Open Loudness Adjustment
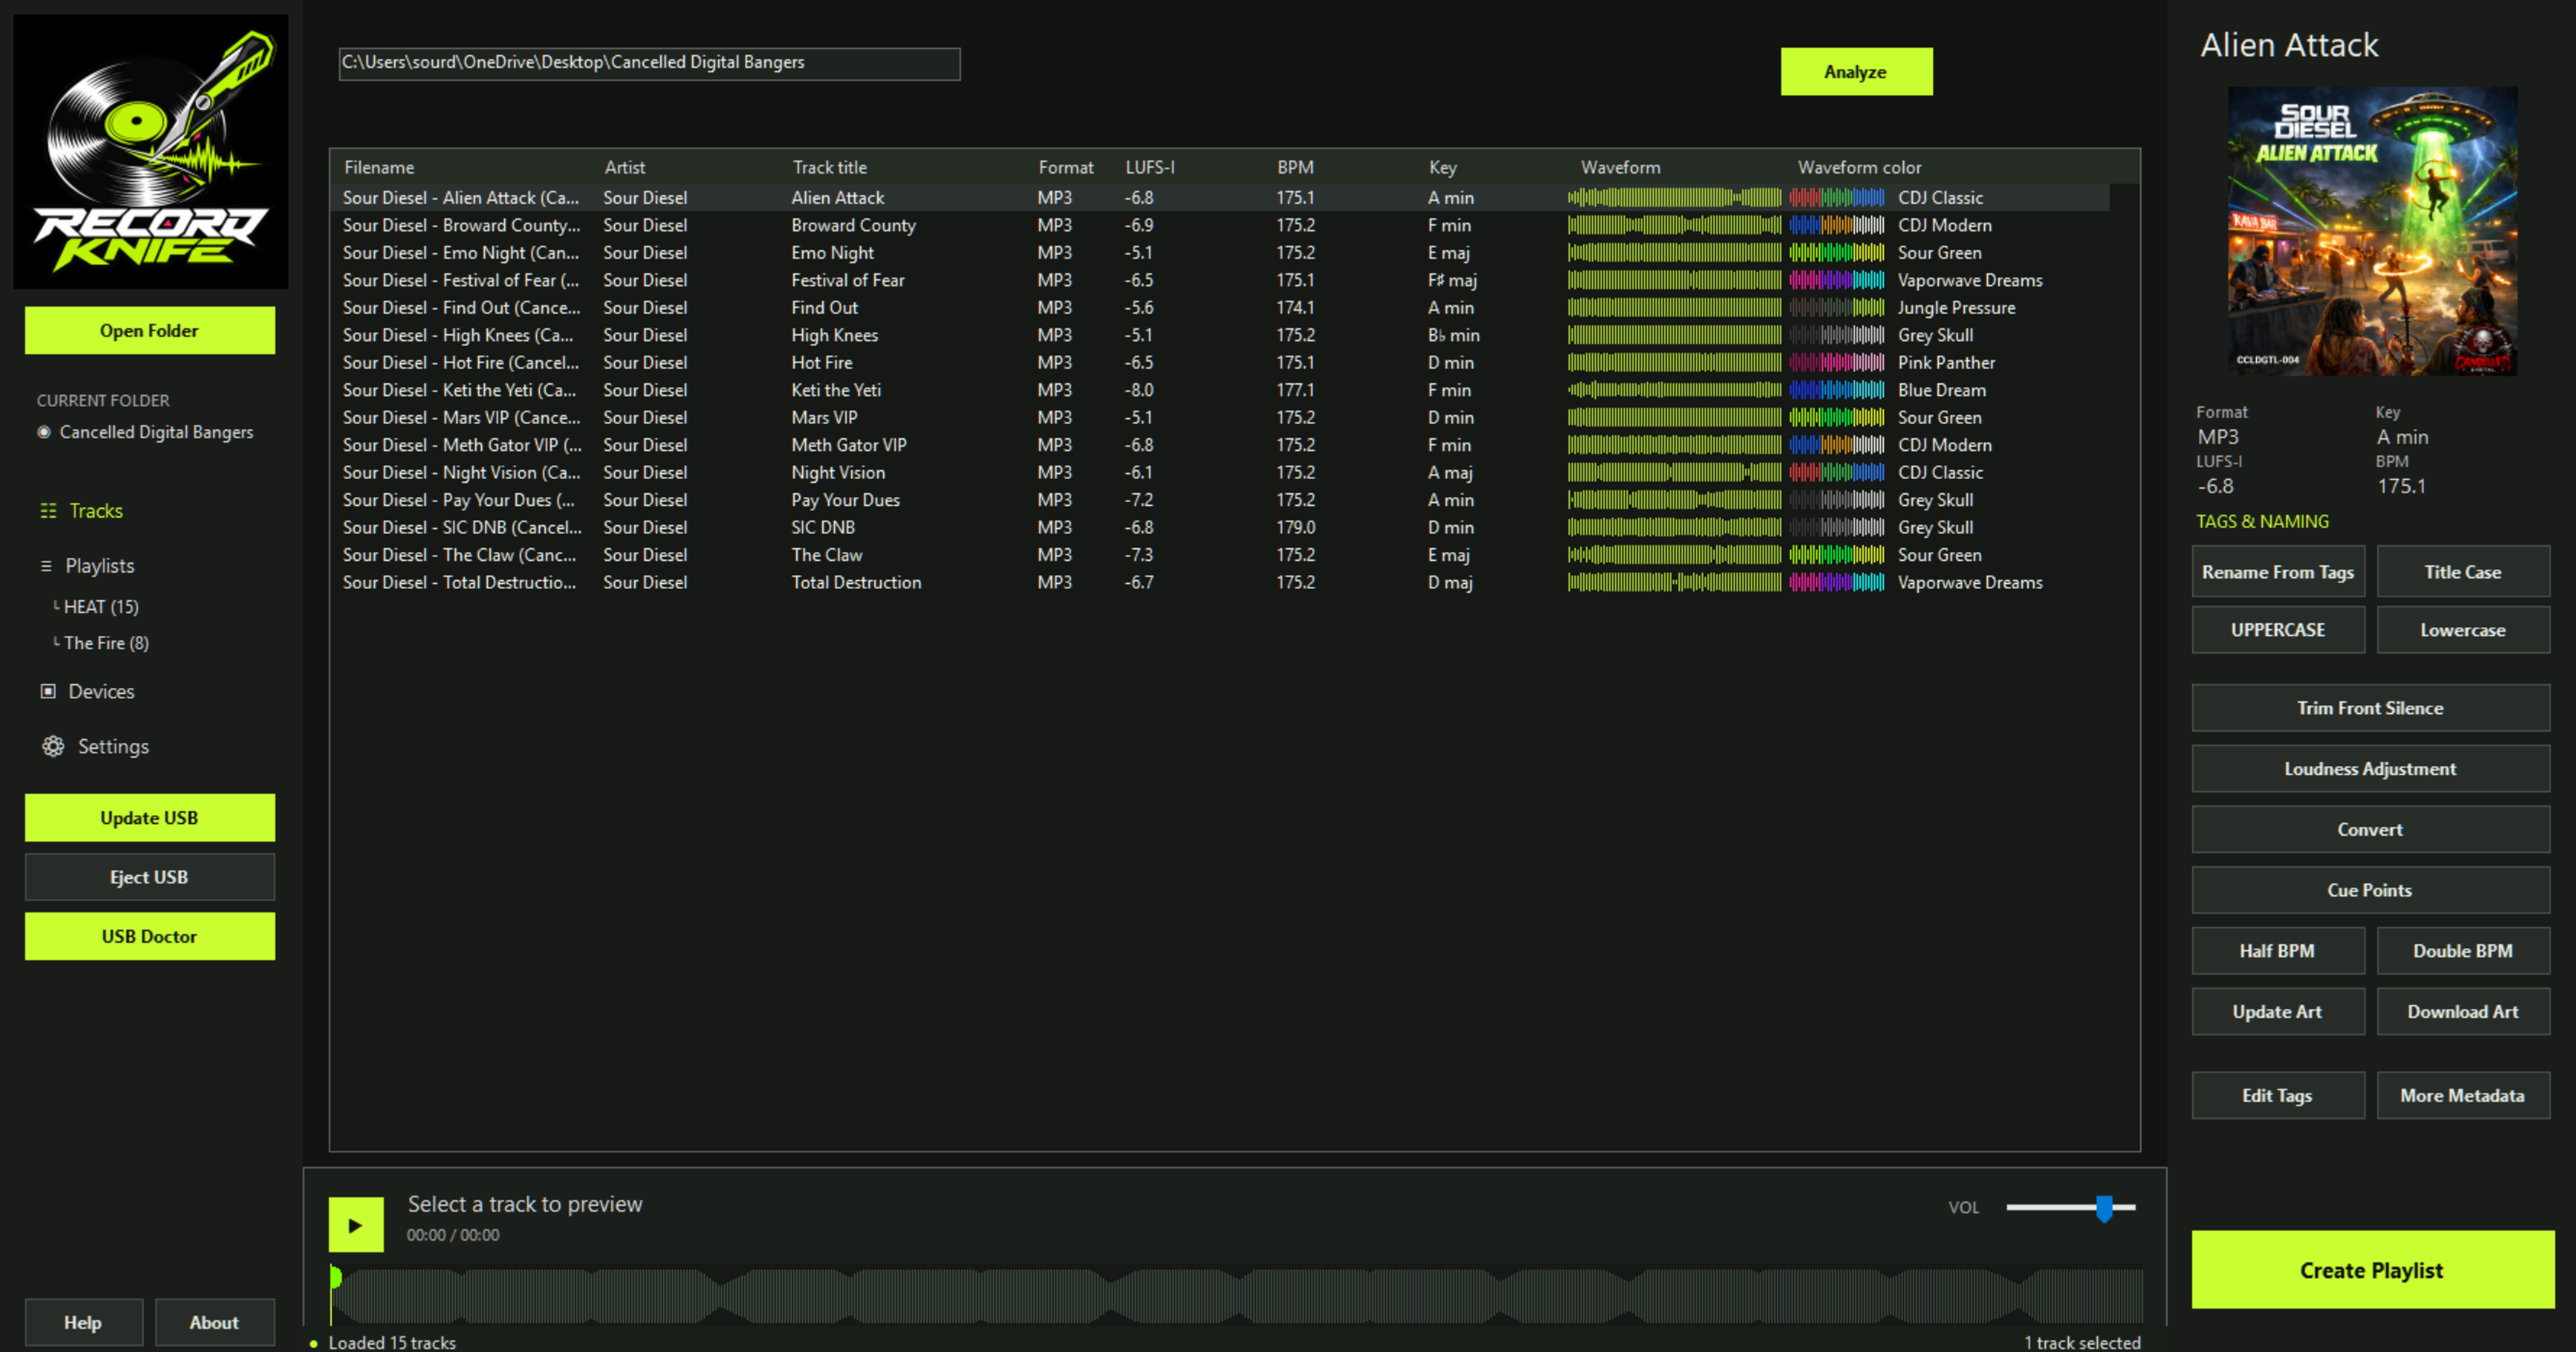 2371,769
